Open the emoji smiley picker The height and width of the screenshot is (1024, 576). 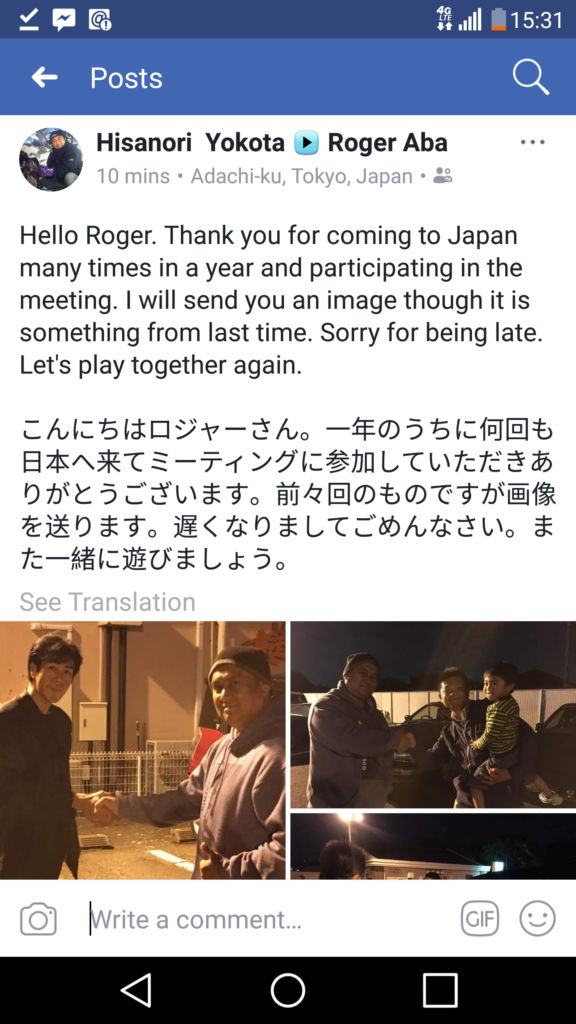pyautogui.click(x=537, y=919)
